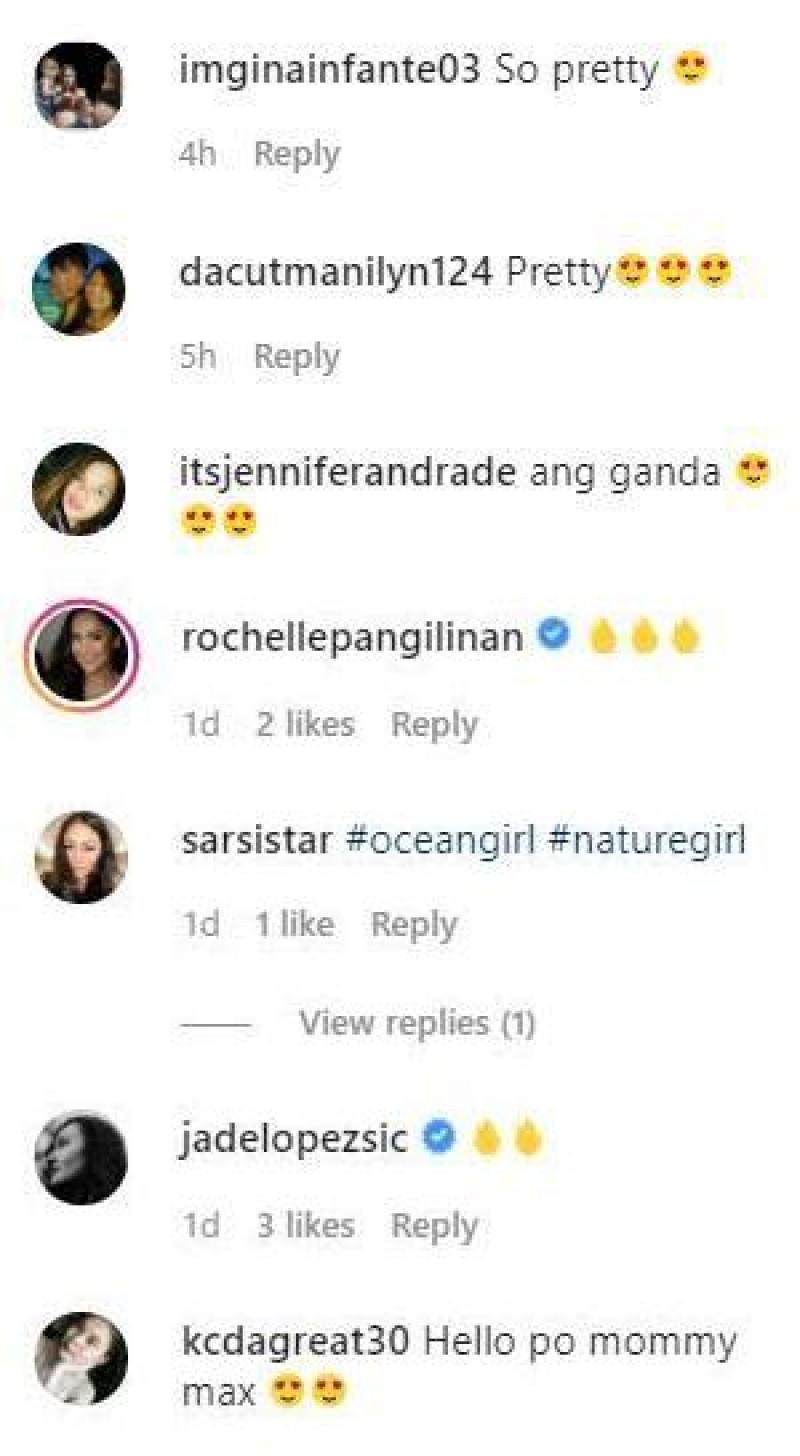
Task: Reply to jadelopezsic's comment
Action: click(x=433, y=1225)
